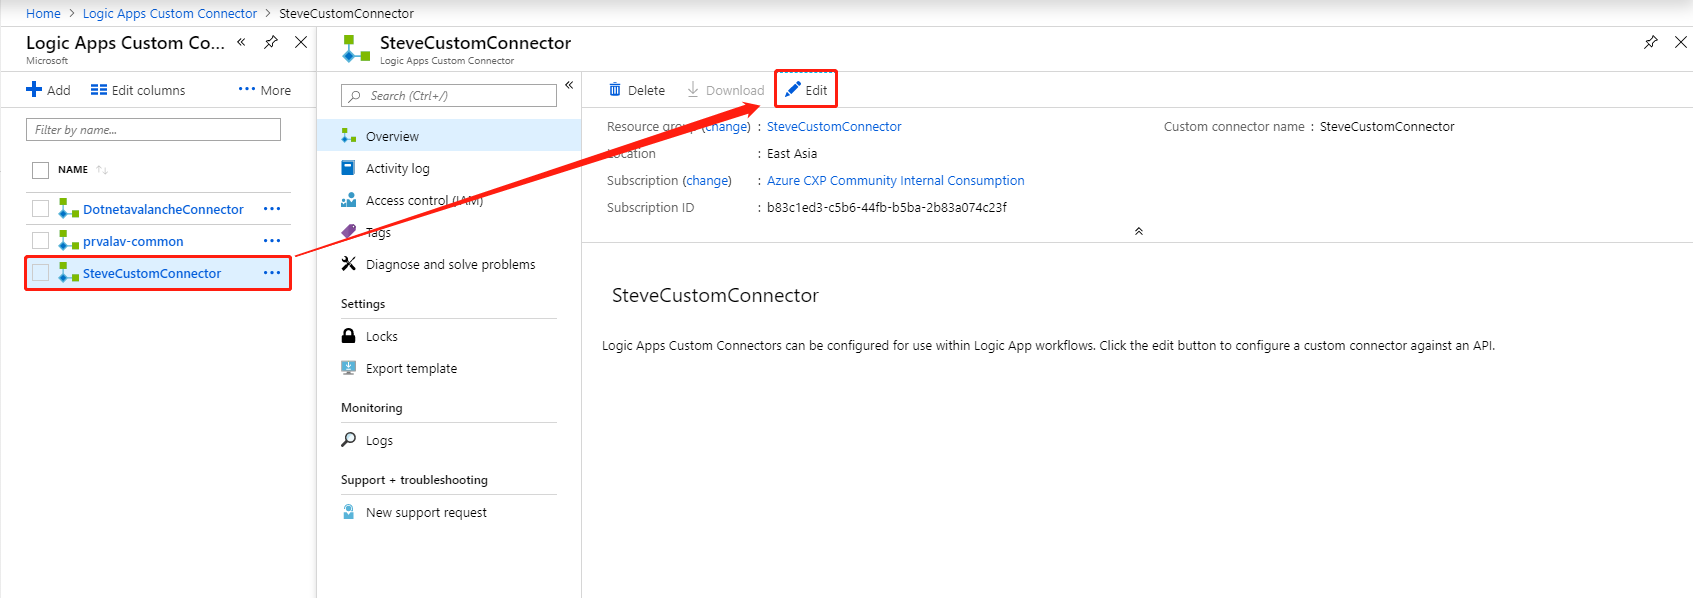Click the resource menu Search box
Screen dimensions: 1693x598
(449, 96)
